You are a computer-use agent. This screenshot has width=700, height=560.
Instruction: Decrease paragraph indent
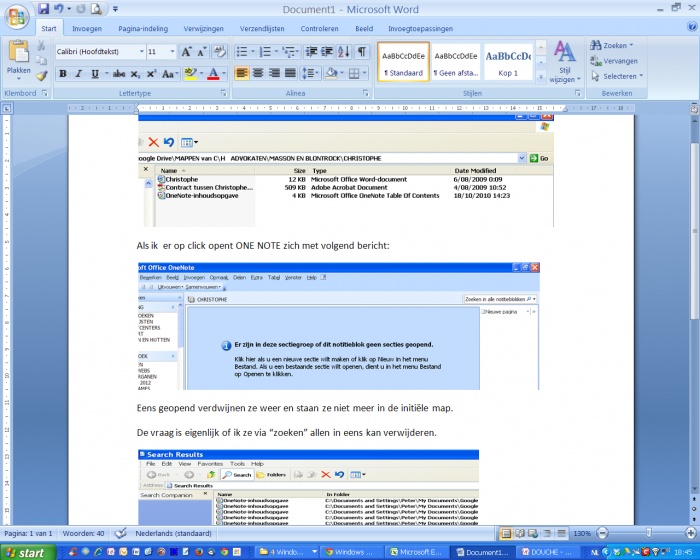coord(311,52)
